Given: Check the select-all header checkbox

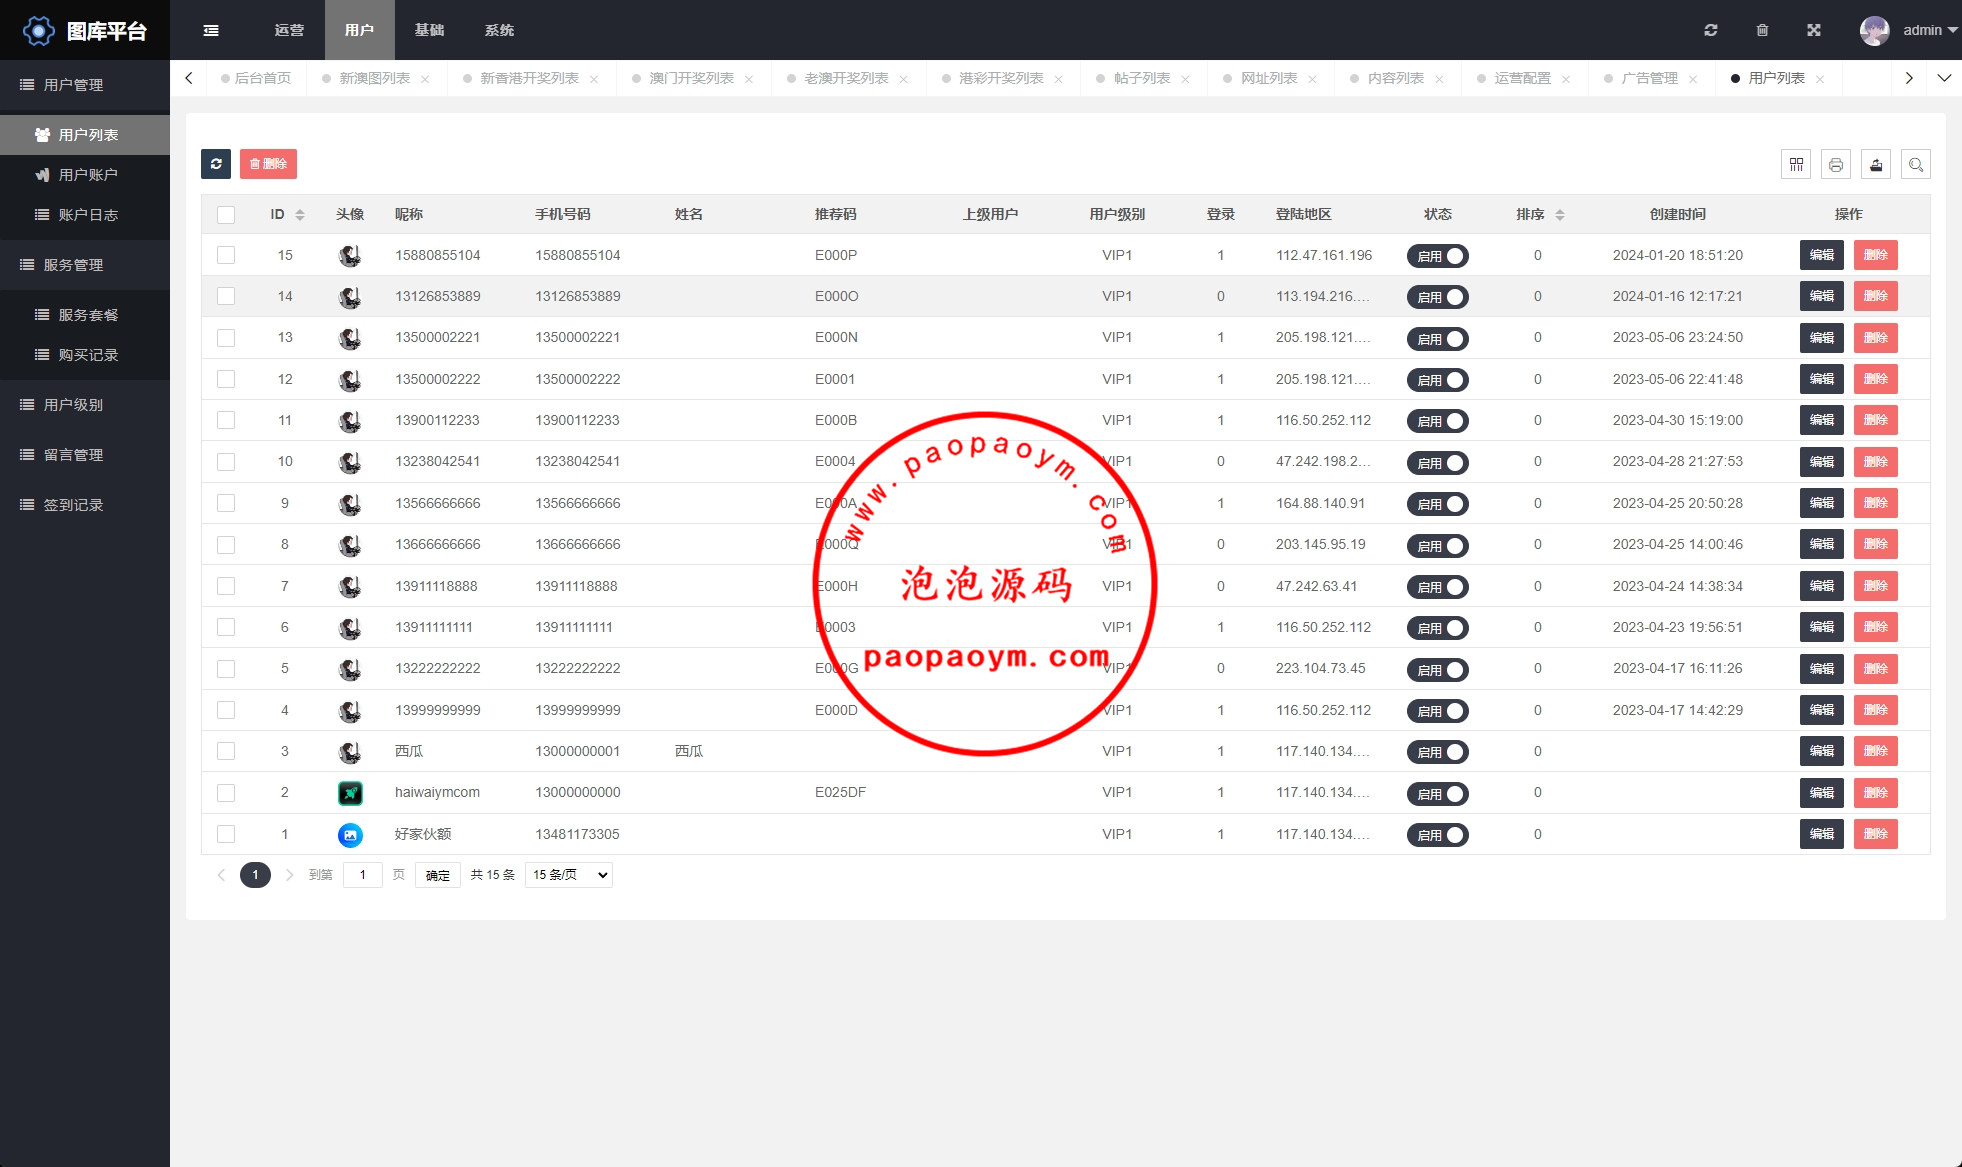Looking at the screenshot, I should pos(226,215).
